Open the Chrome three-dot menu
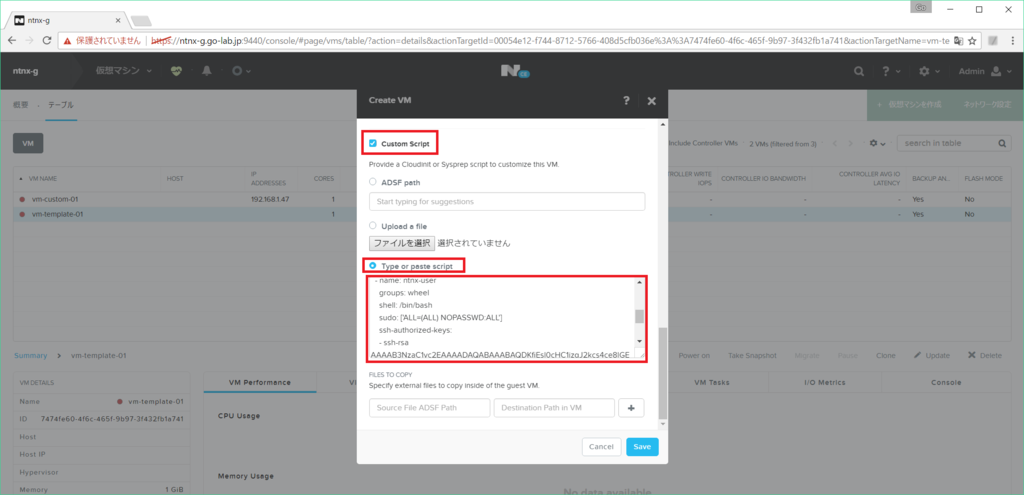The width and height of the screenshot is (1024, 495). click(1012, 40)
